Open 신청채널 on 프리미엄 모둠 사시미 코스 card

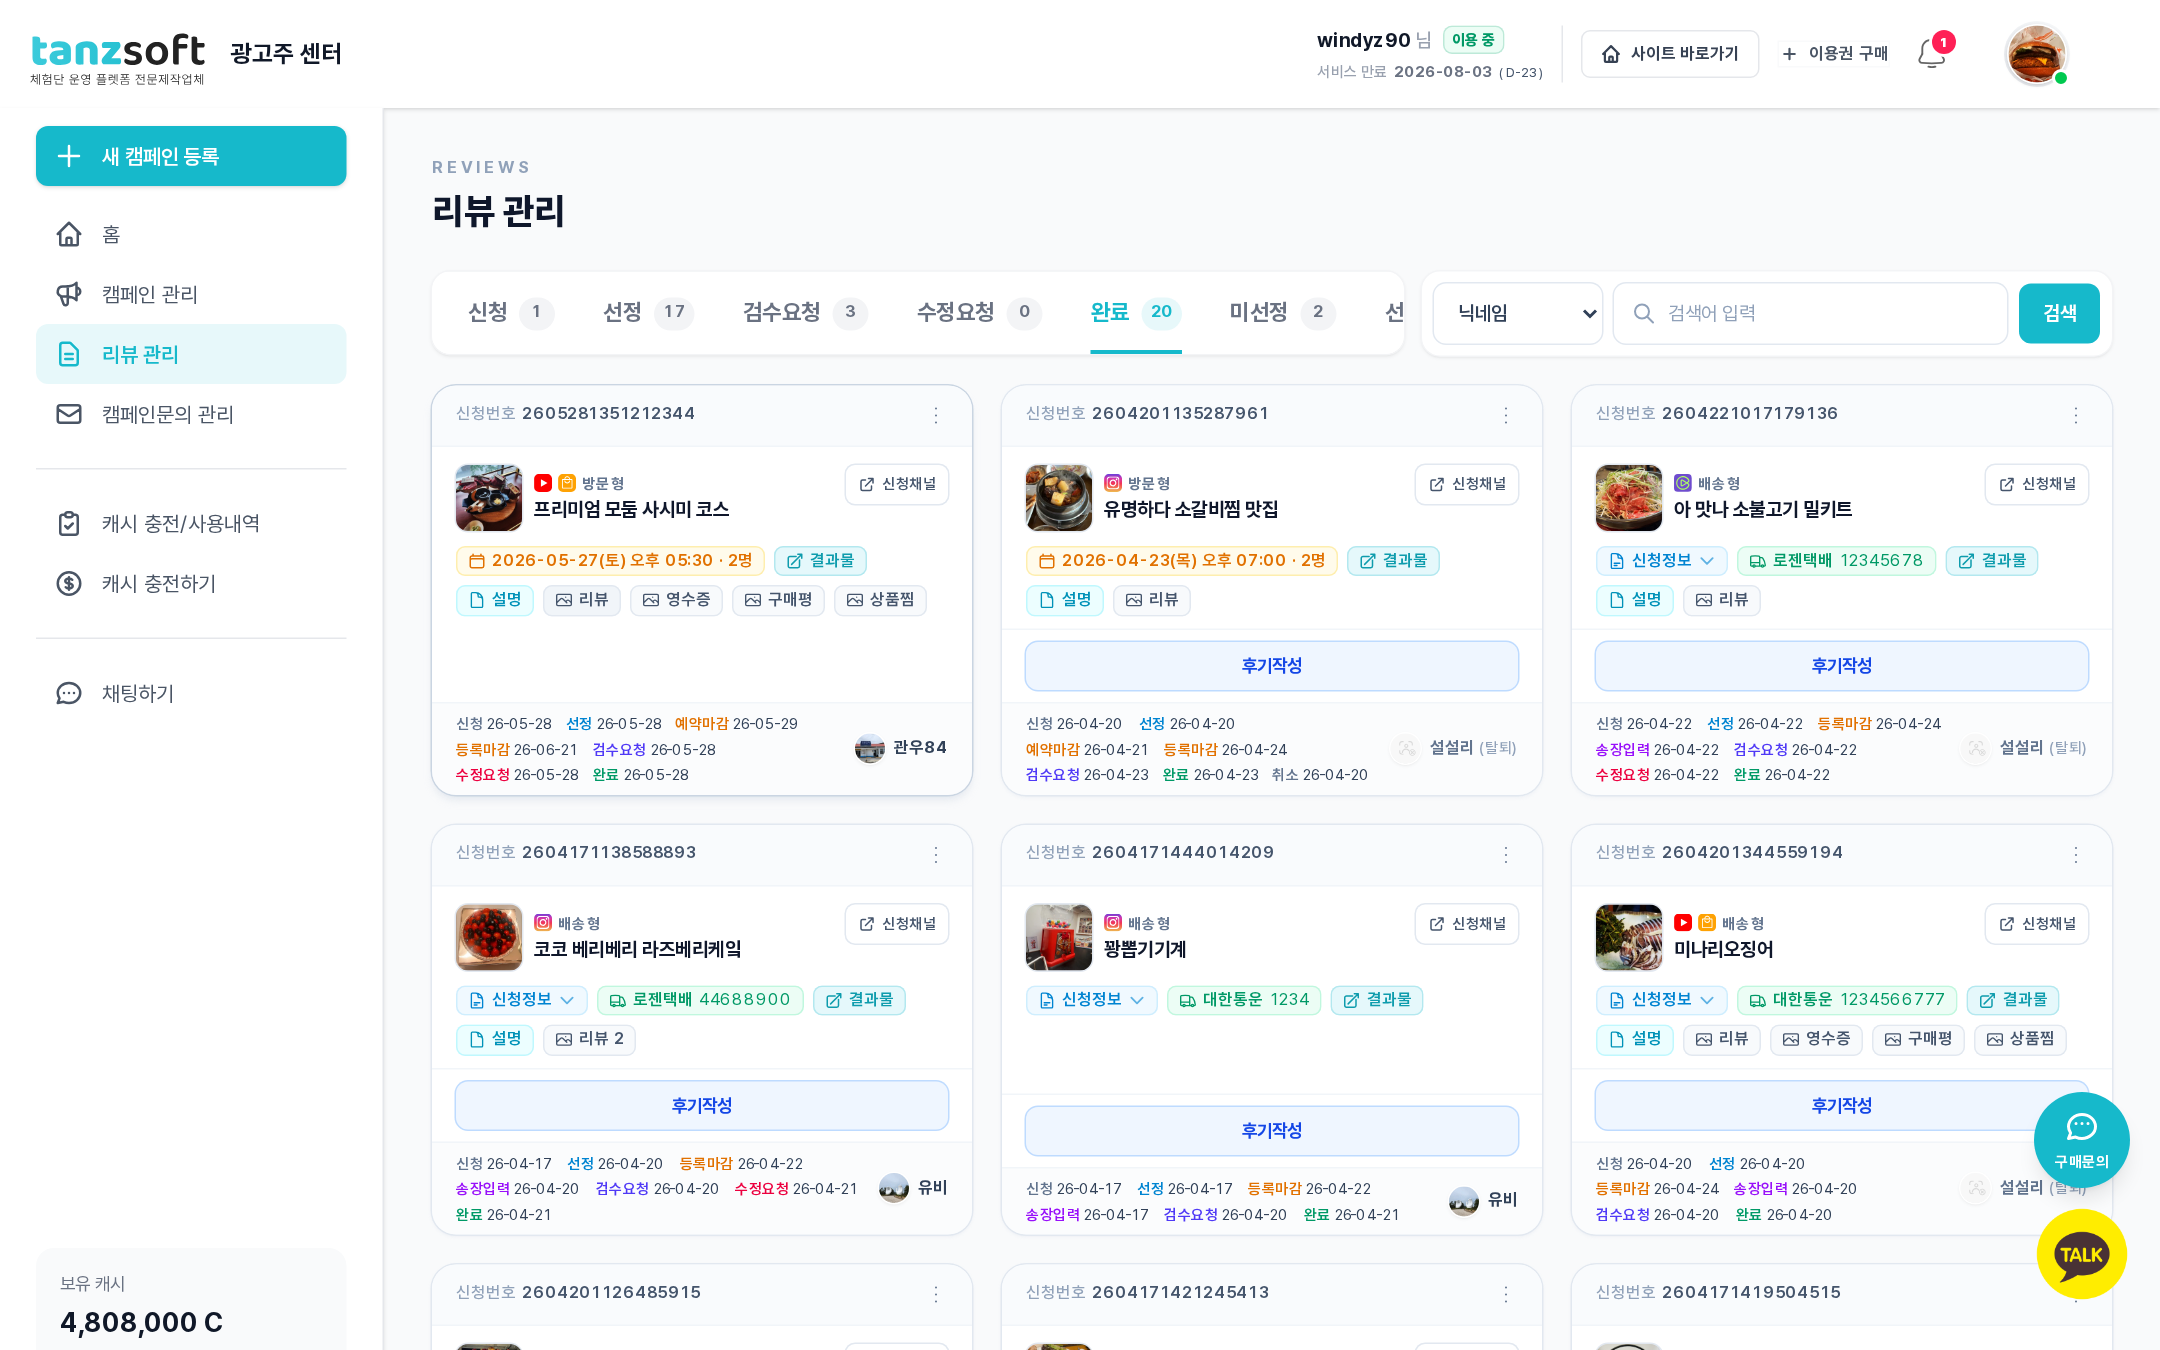897,484
